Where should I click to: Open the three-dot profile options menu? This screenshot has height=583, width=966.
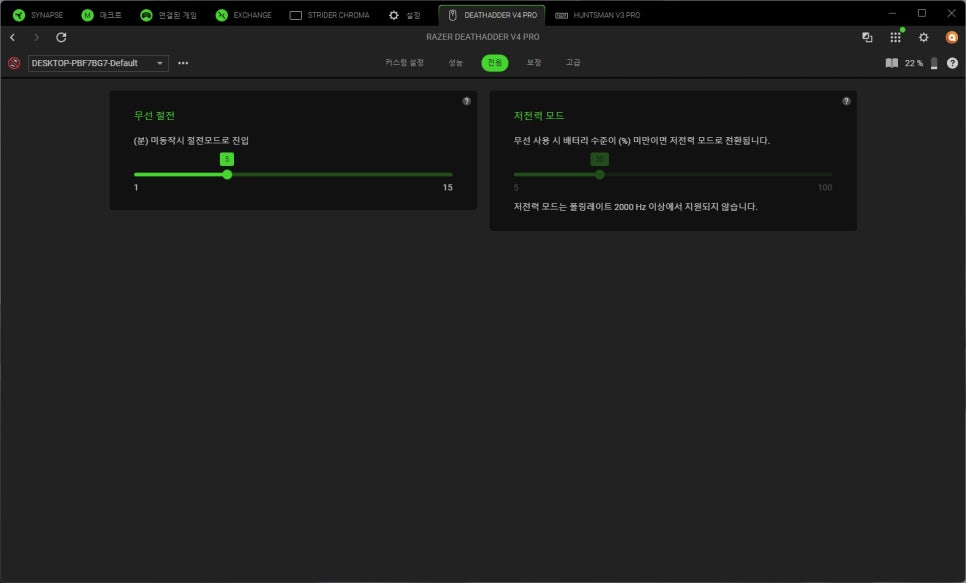(x=183, y=63)
